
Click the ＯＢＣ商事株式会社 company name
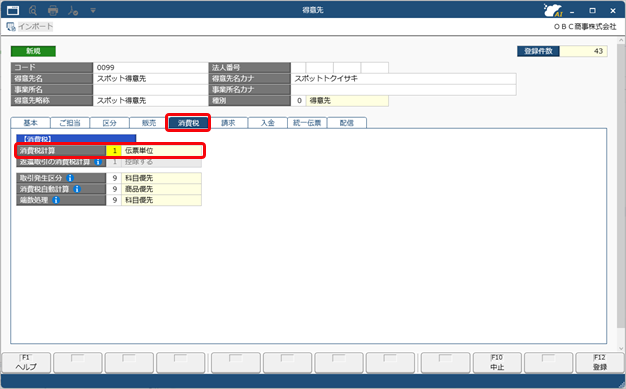click(585, 27)
